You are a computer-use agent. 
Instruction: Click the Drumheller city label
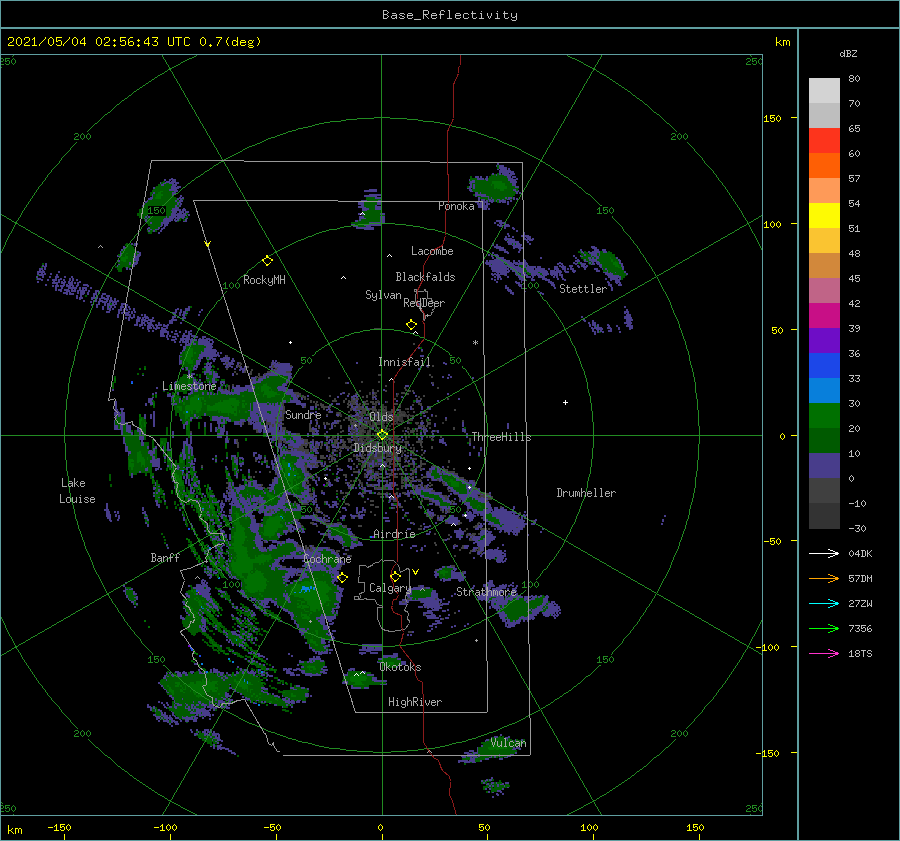(586, 493)
